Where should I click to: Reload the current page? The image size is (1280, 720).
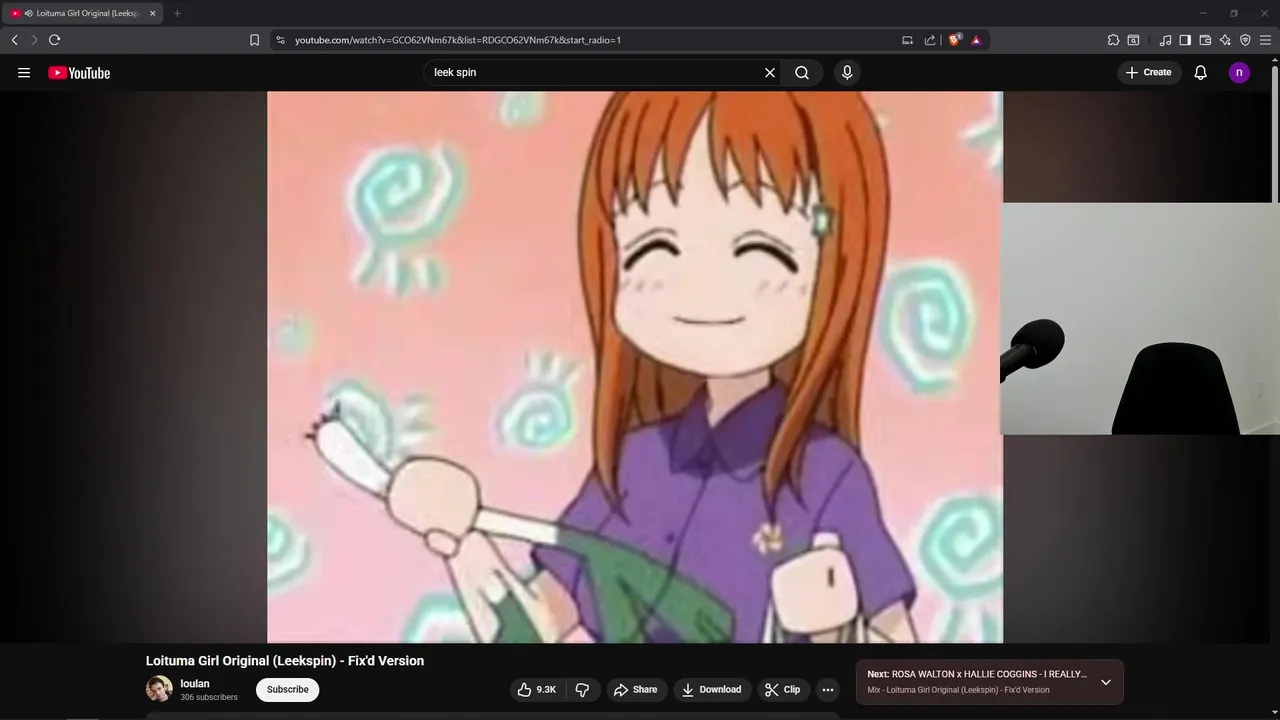[54, 40]
